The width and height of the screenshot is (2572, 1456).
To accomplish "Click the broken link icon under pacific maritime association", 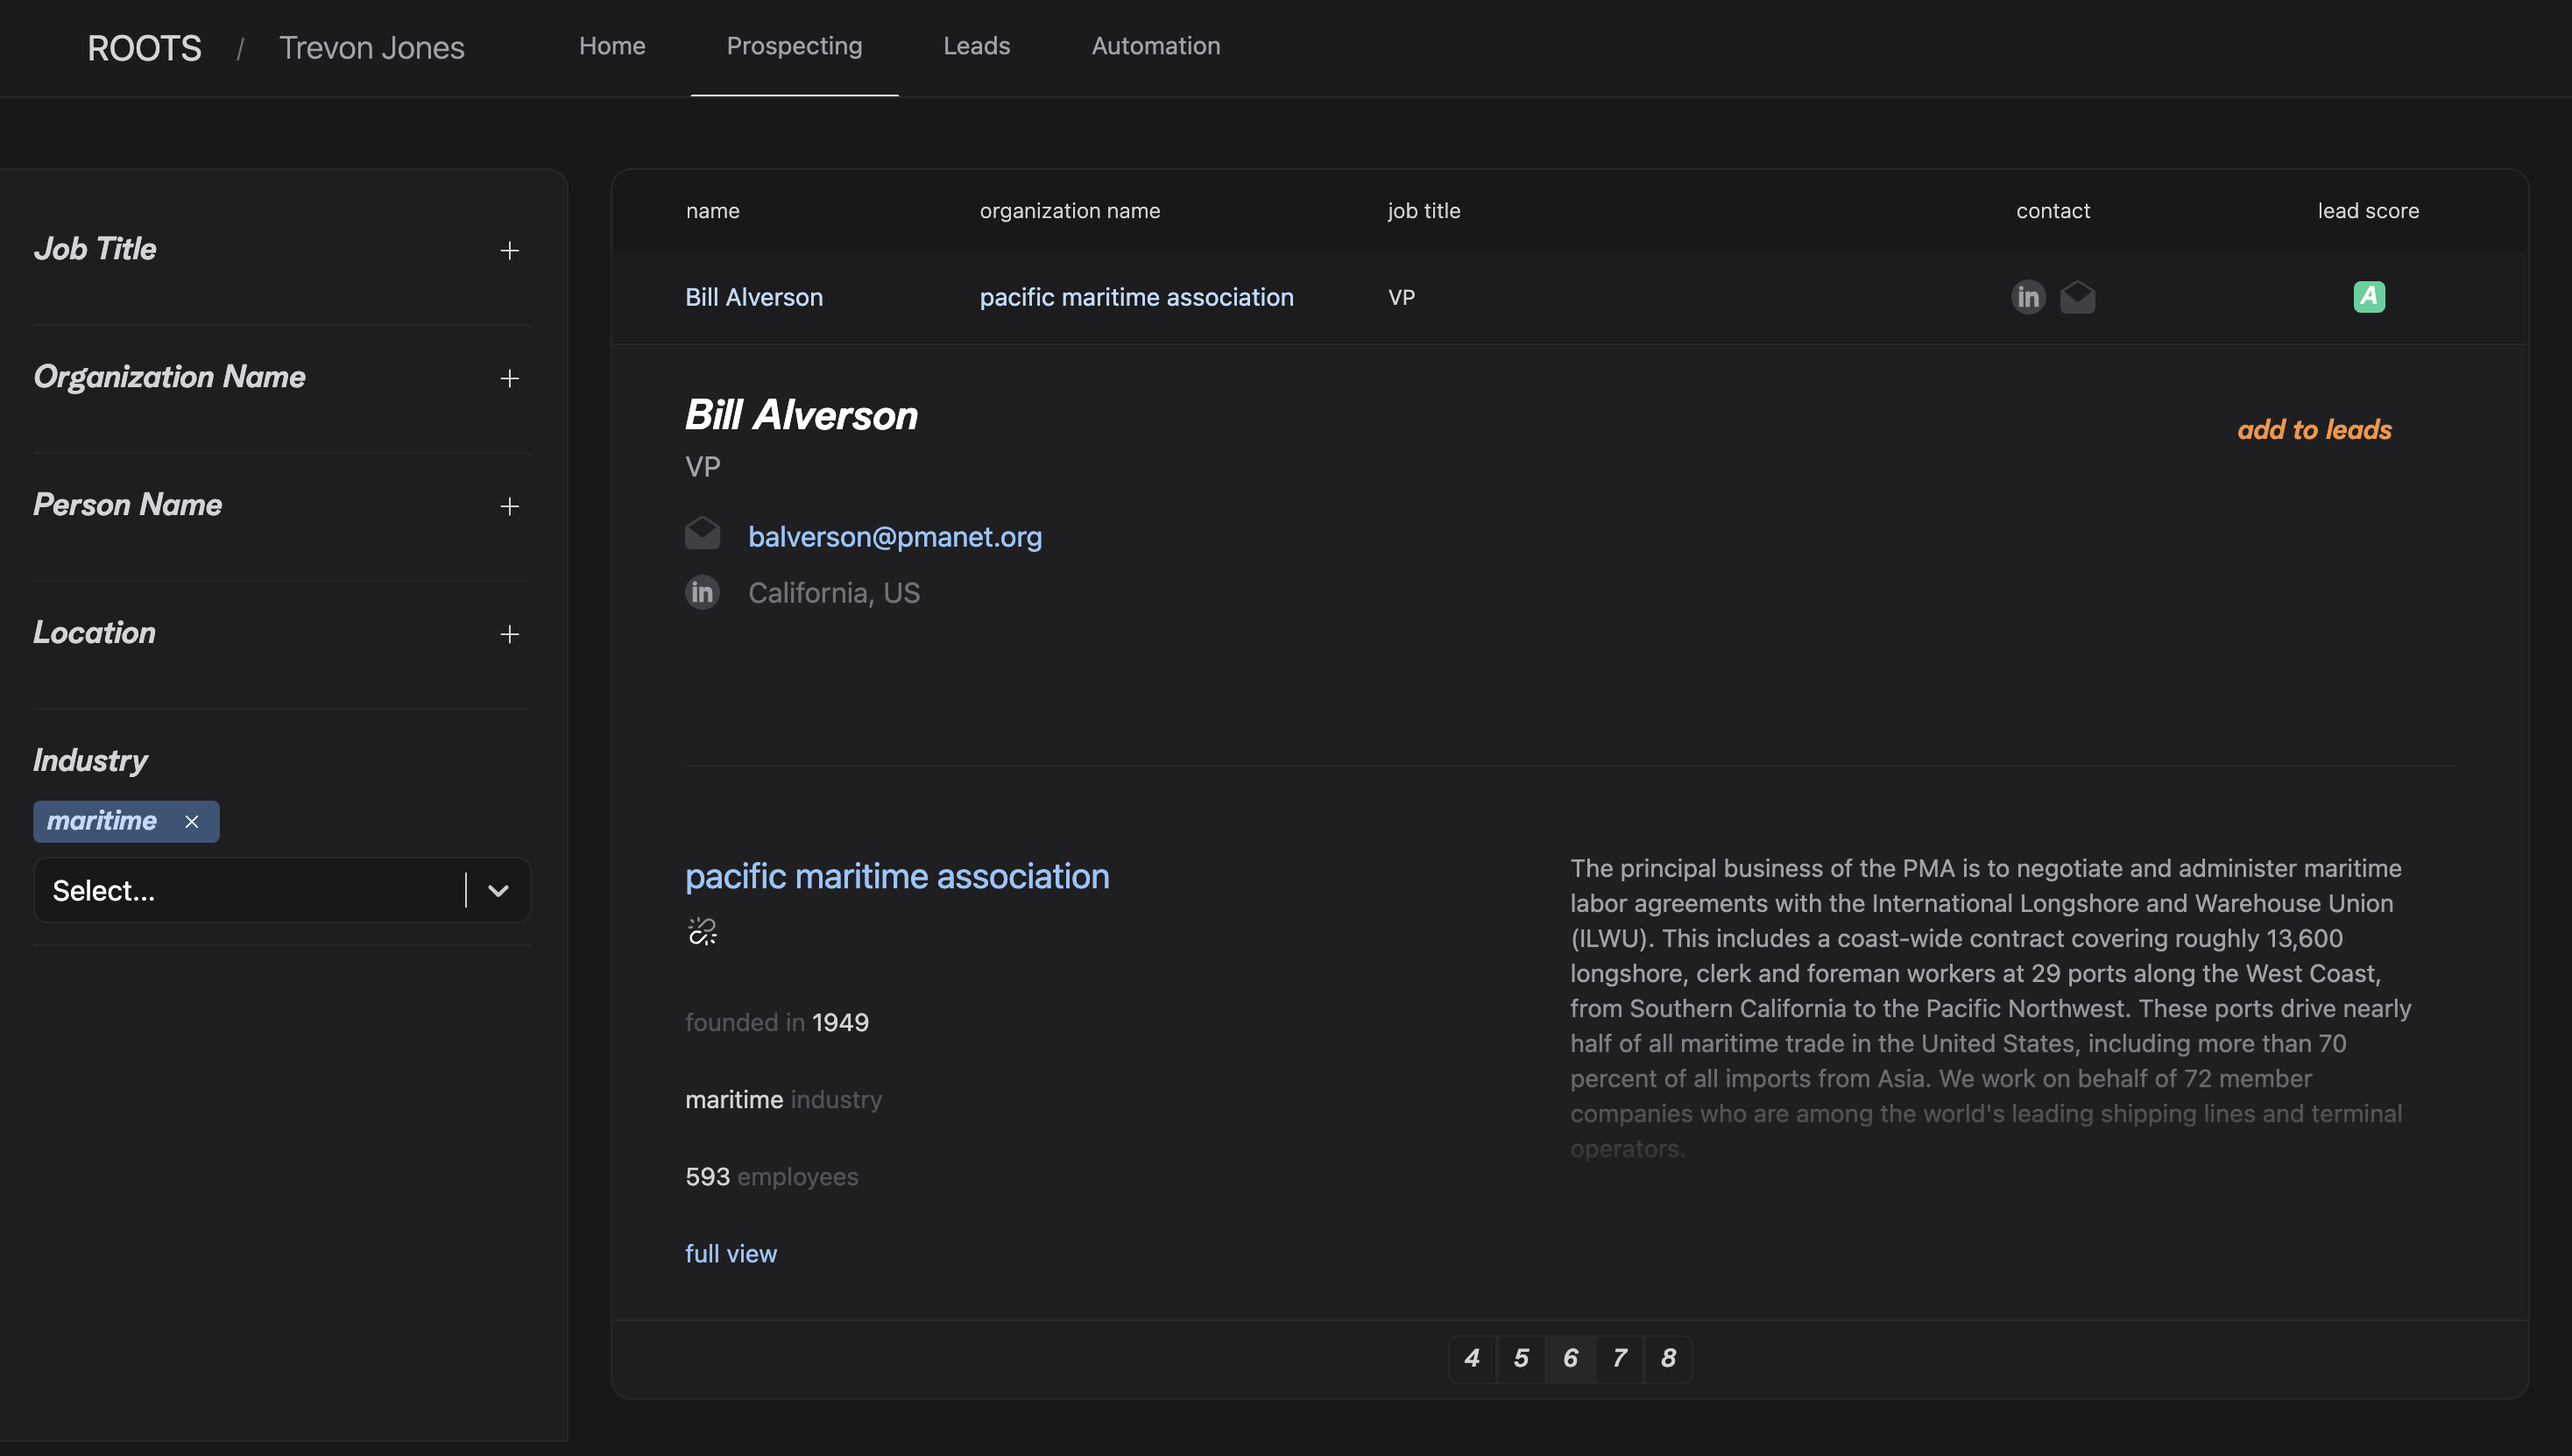I will tap(703, 931).
